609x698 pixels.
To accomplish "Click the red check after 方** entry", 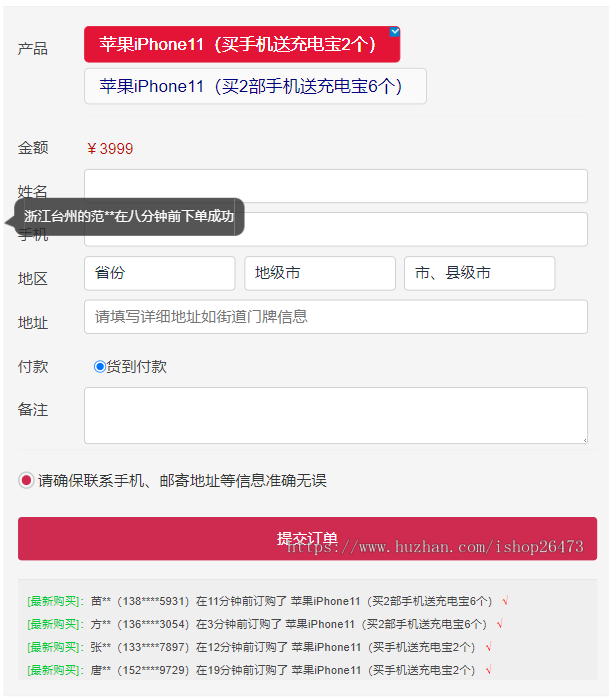I will coord(499,624).
